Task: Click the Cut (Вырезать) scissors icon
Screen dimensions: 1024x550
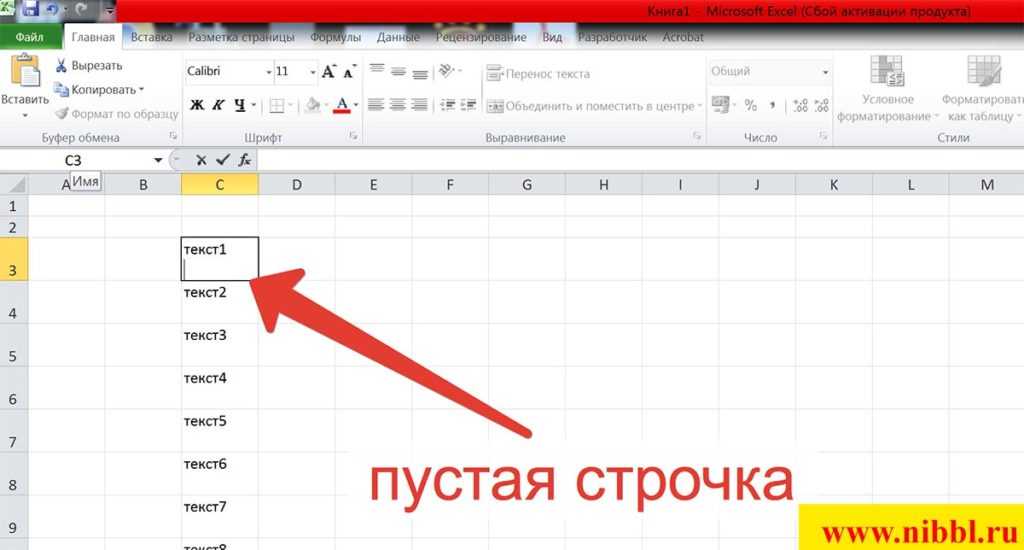Action: [62, 66]
